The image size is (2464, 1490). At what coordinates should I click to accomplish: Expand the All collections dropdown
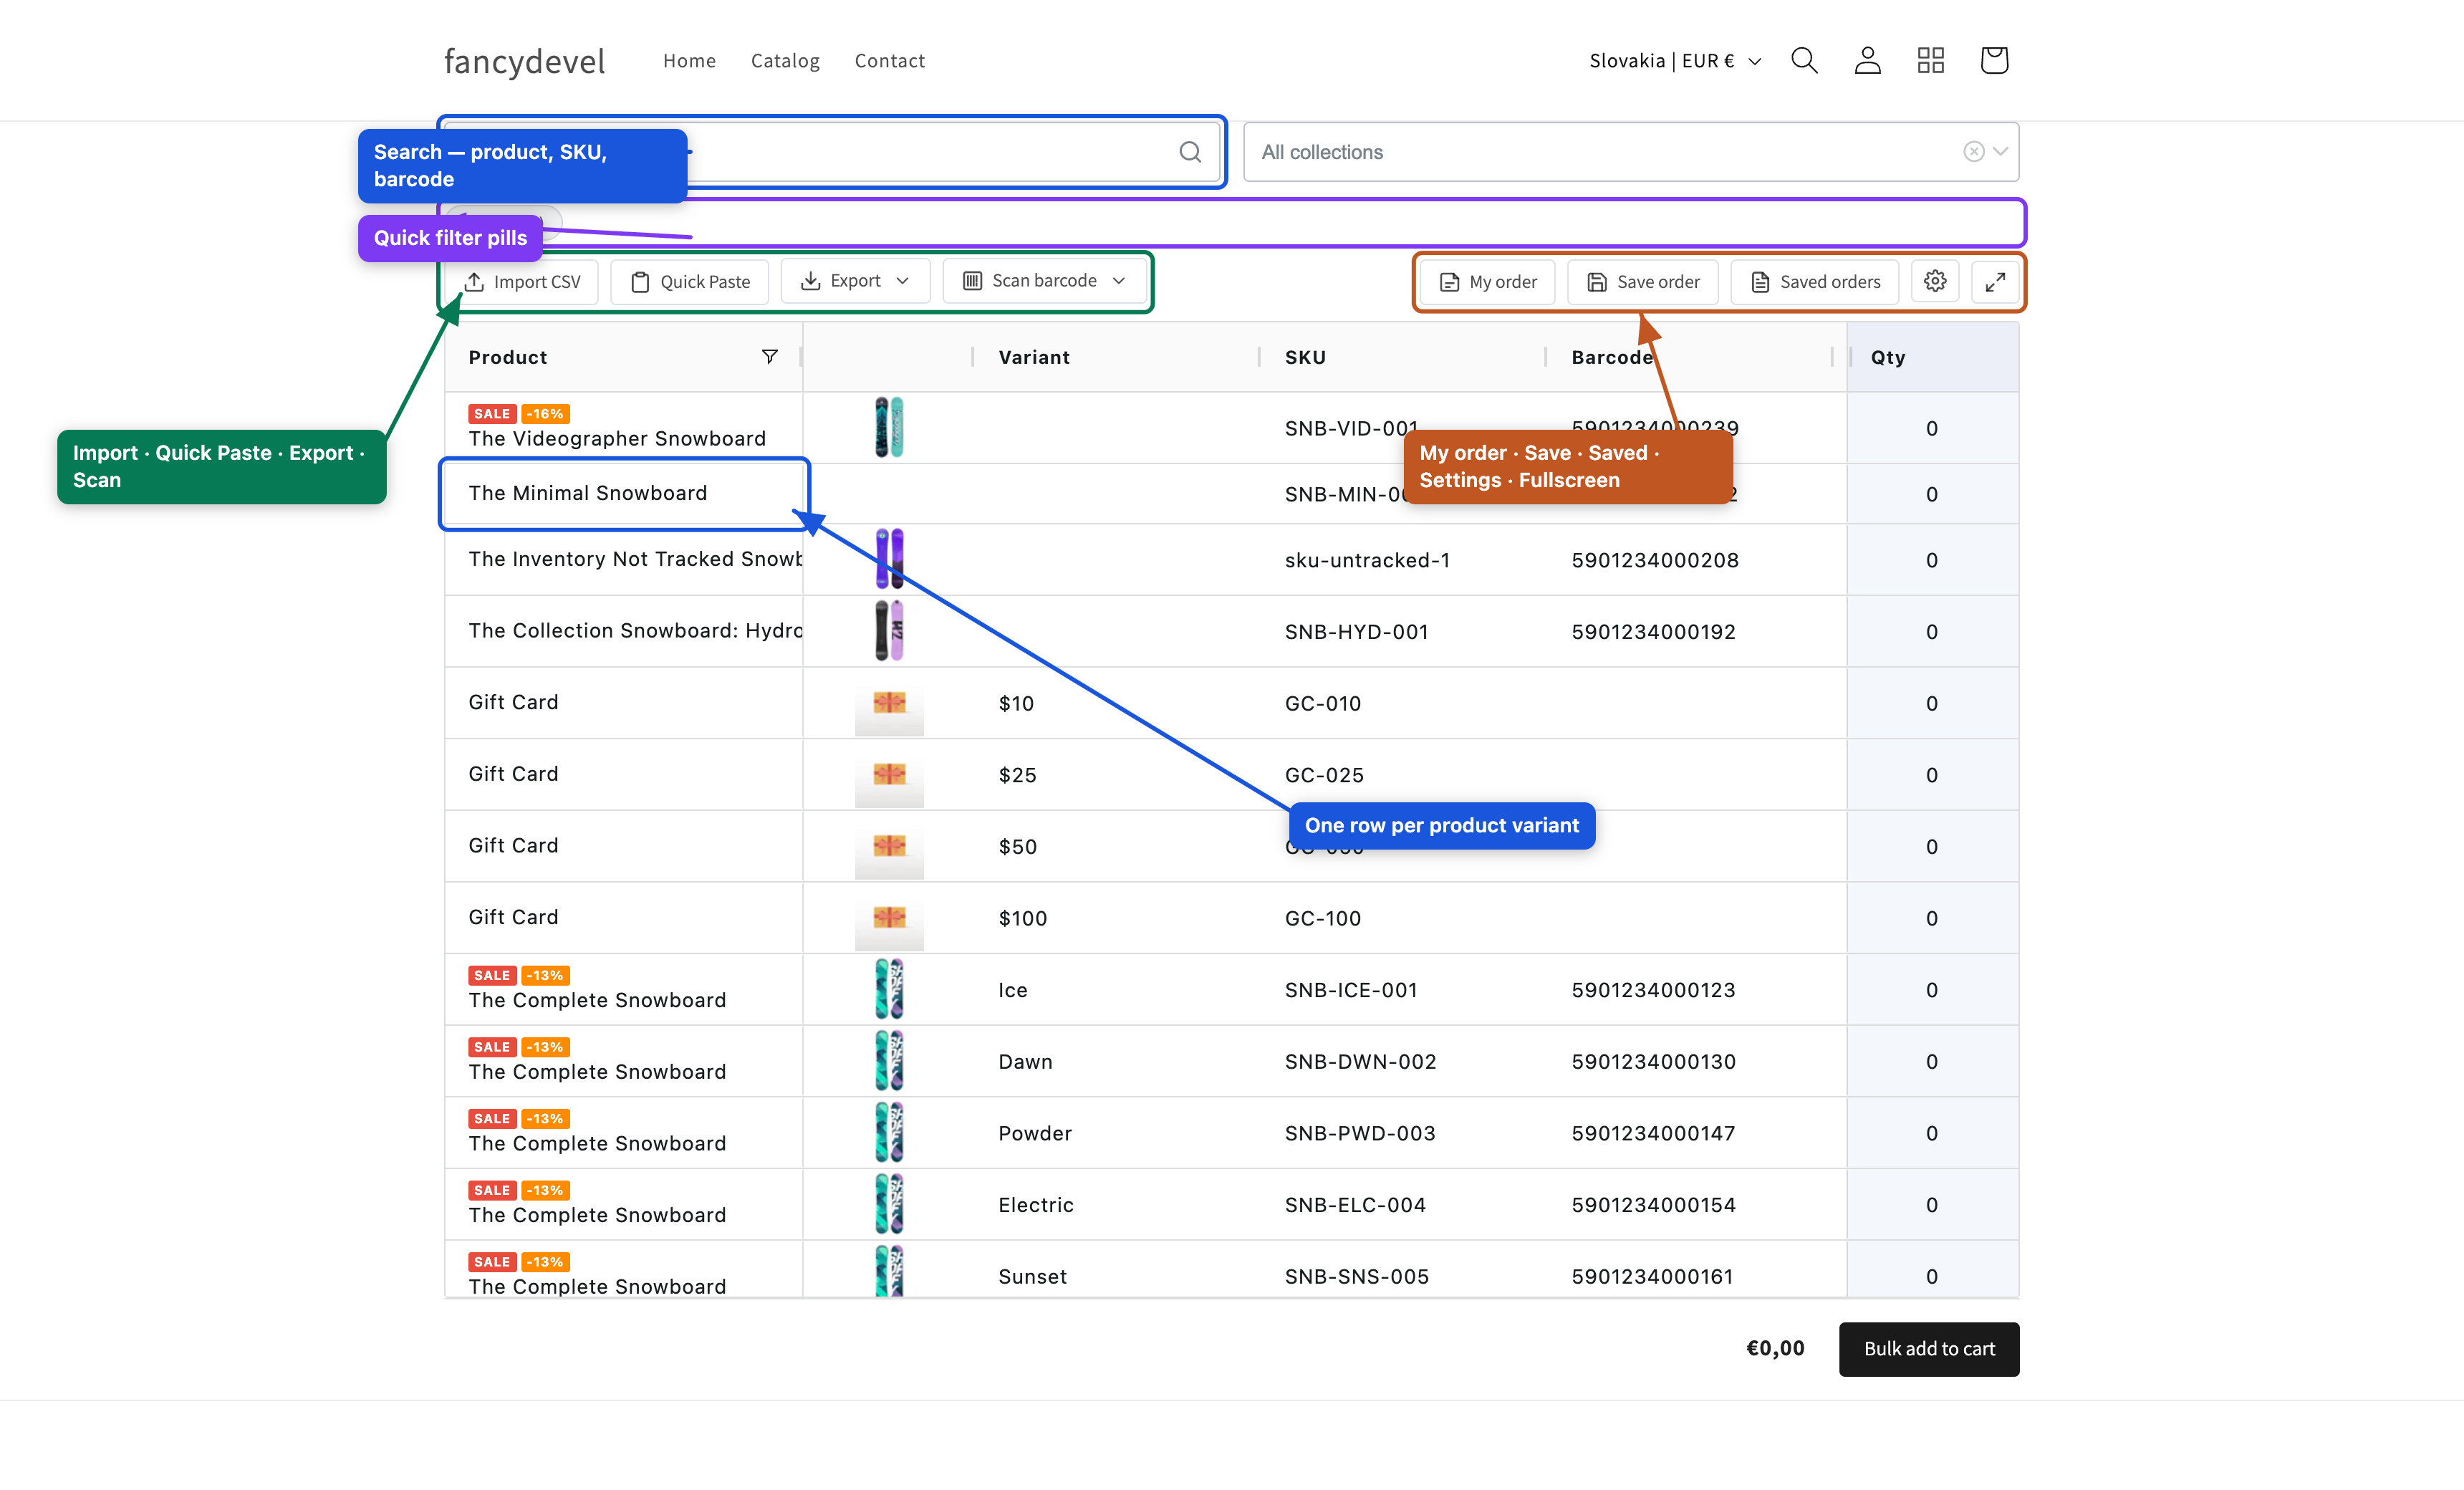(2000, 152)
